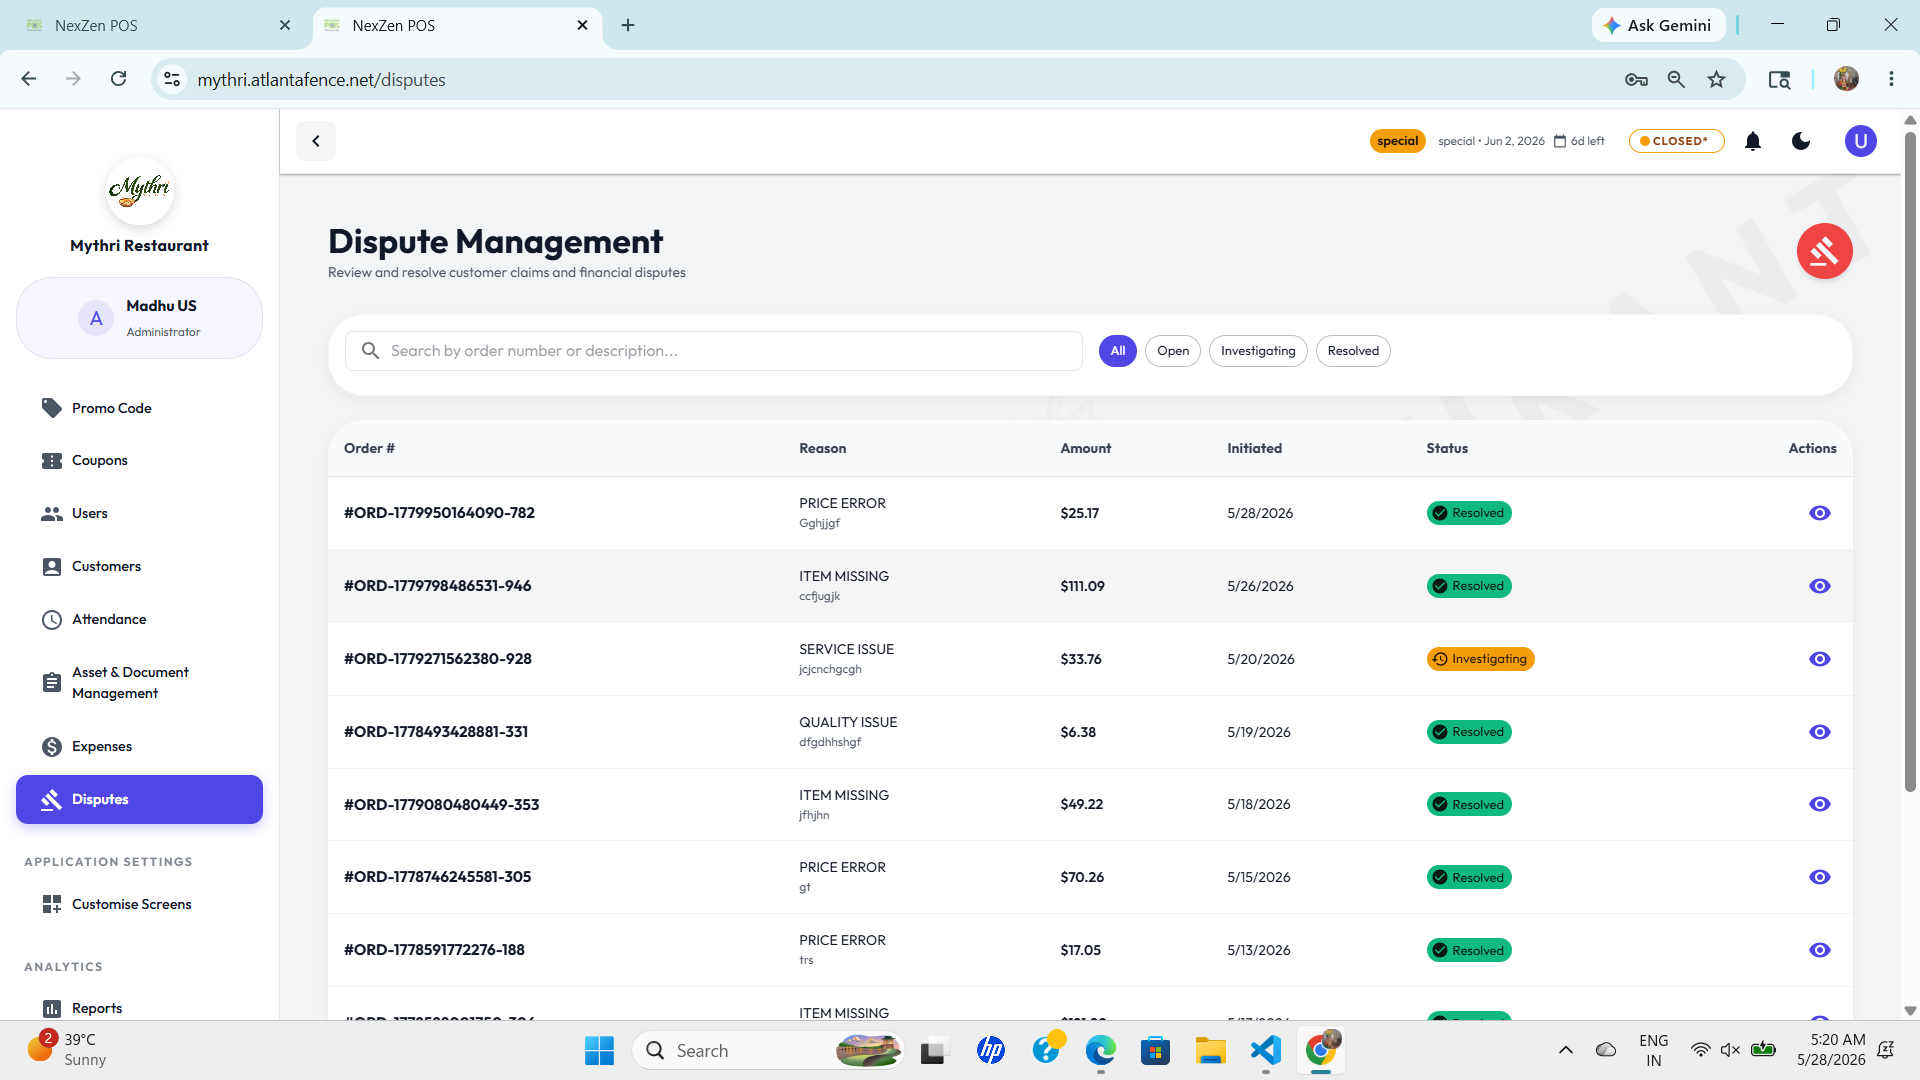Click the Ask Gemini button

tap(1658, 25)
